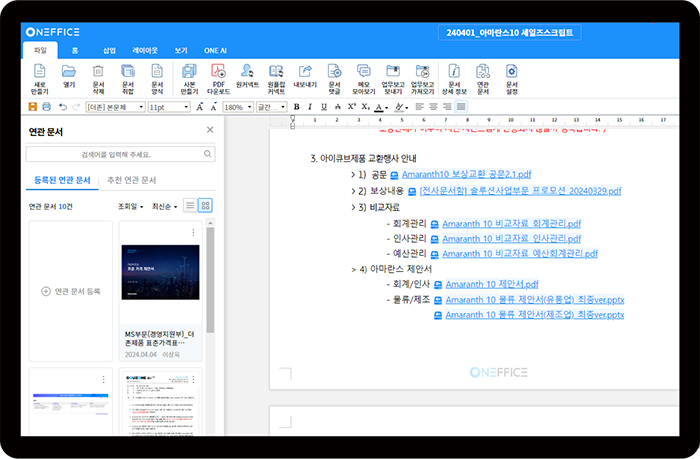Select the 보기 ribbon tab
This screenshot has height=459, width=700.
point(181,50)
